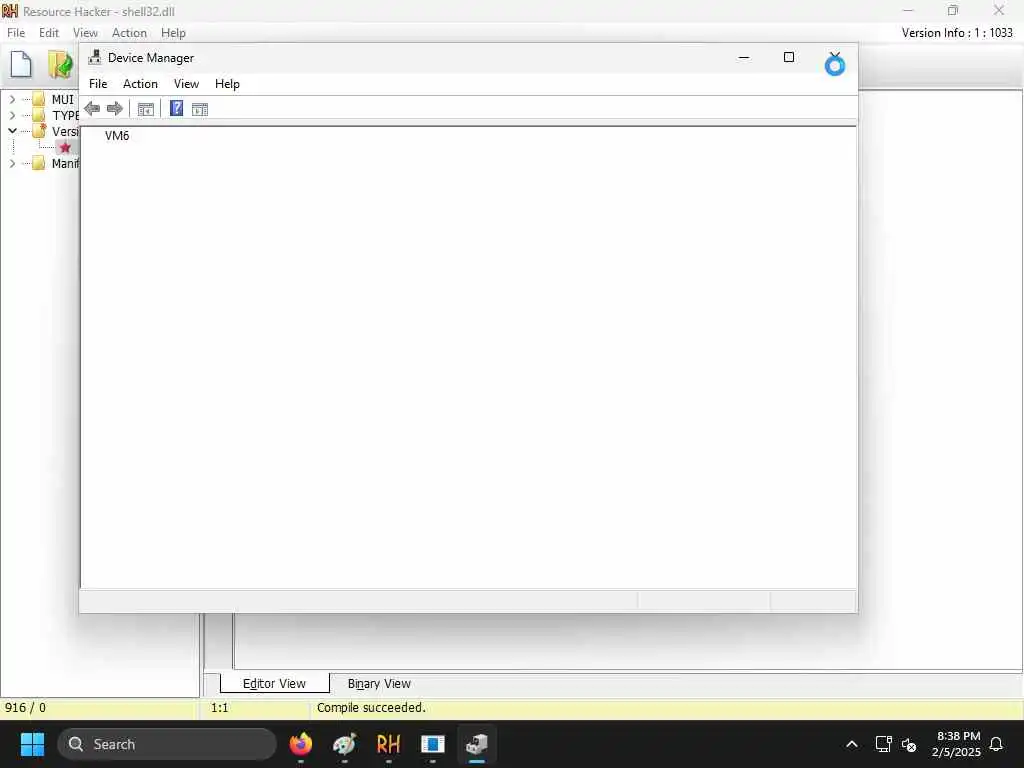Maximize the Device Manager window
Image resolution: width=1024 pixels, height=768 pixels.
(789, 57)
